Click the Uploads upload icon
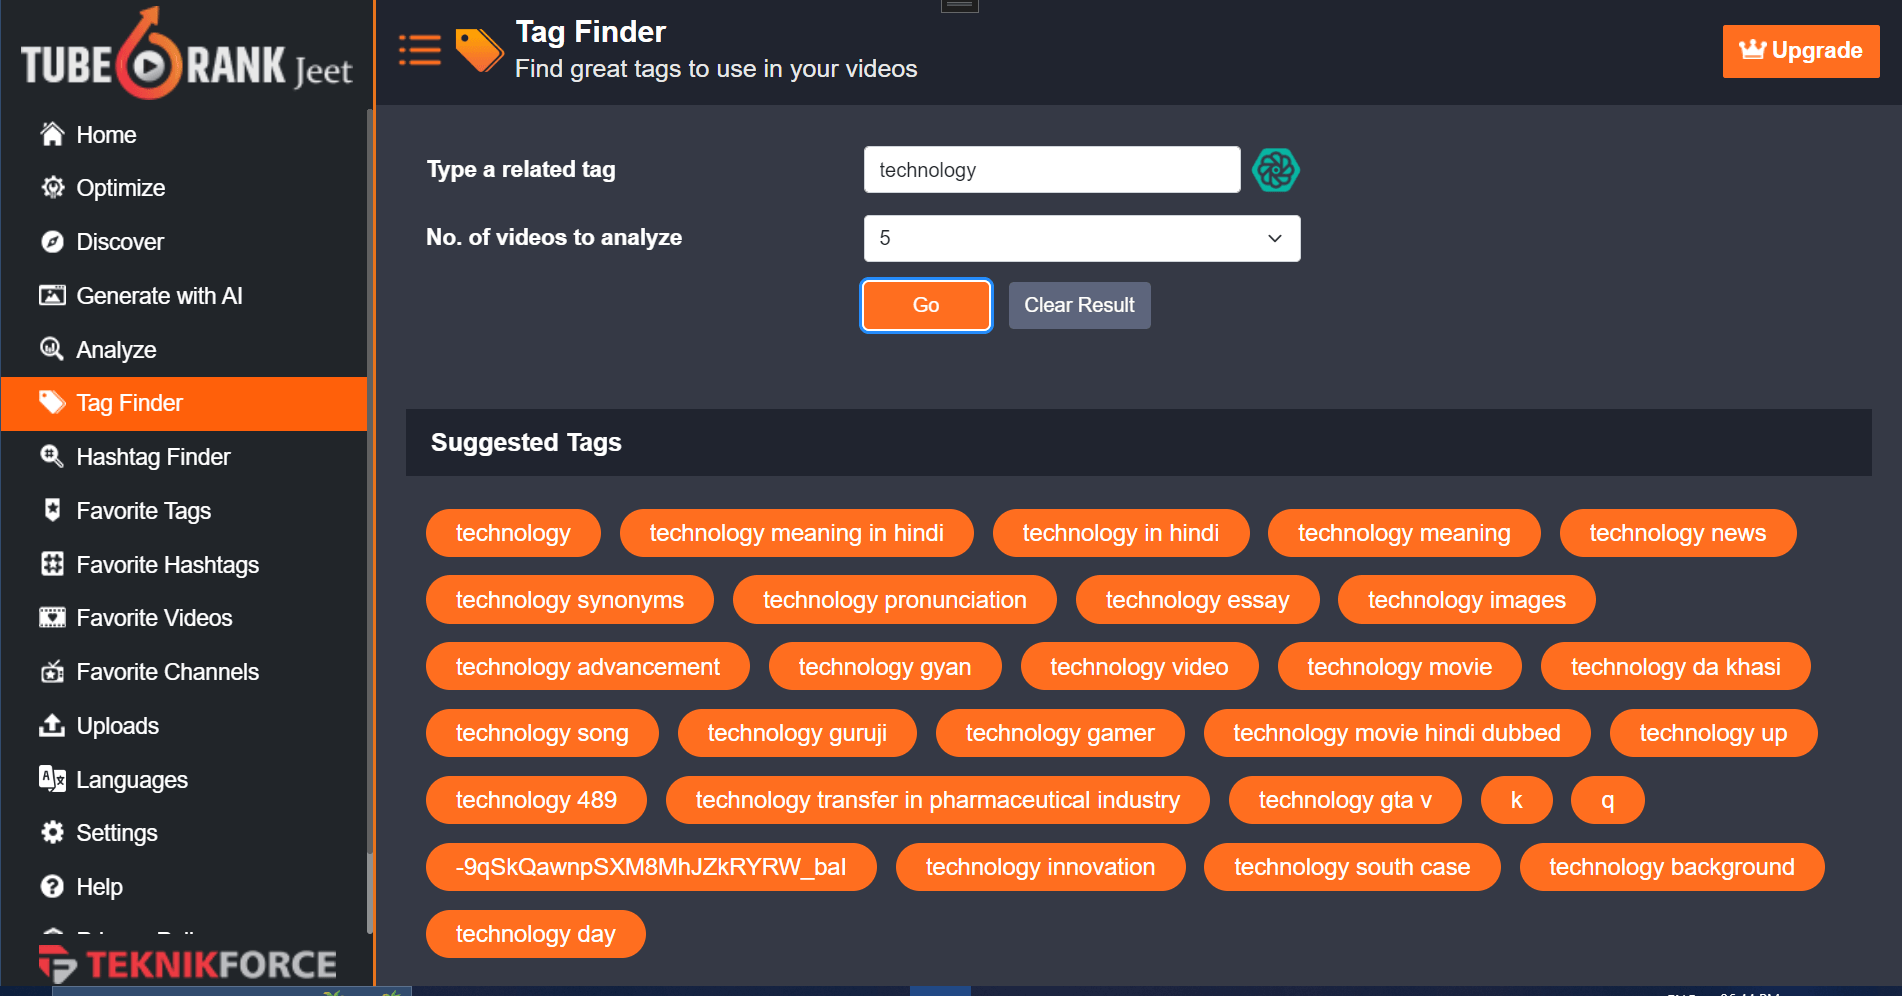The width and height of the screenshot is (1902, 996). (52, 725)
